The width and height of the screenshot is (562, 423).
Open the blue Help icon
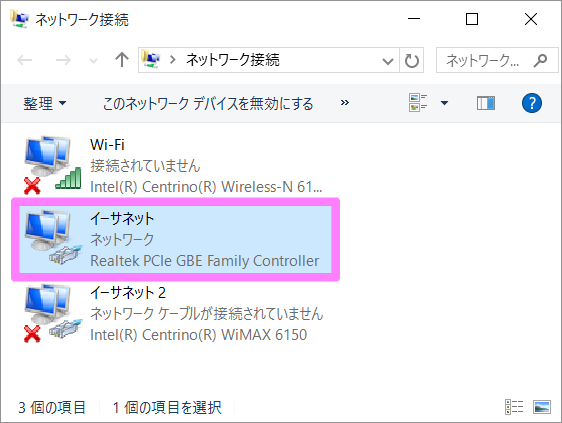pyautogui.click(x=532, y=103)
